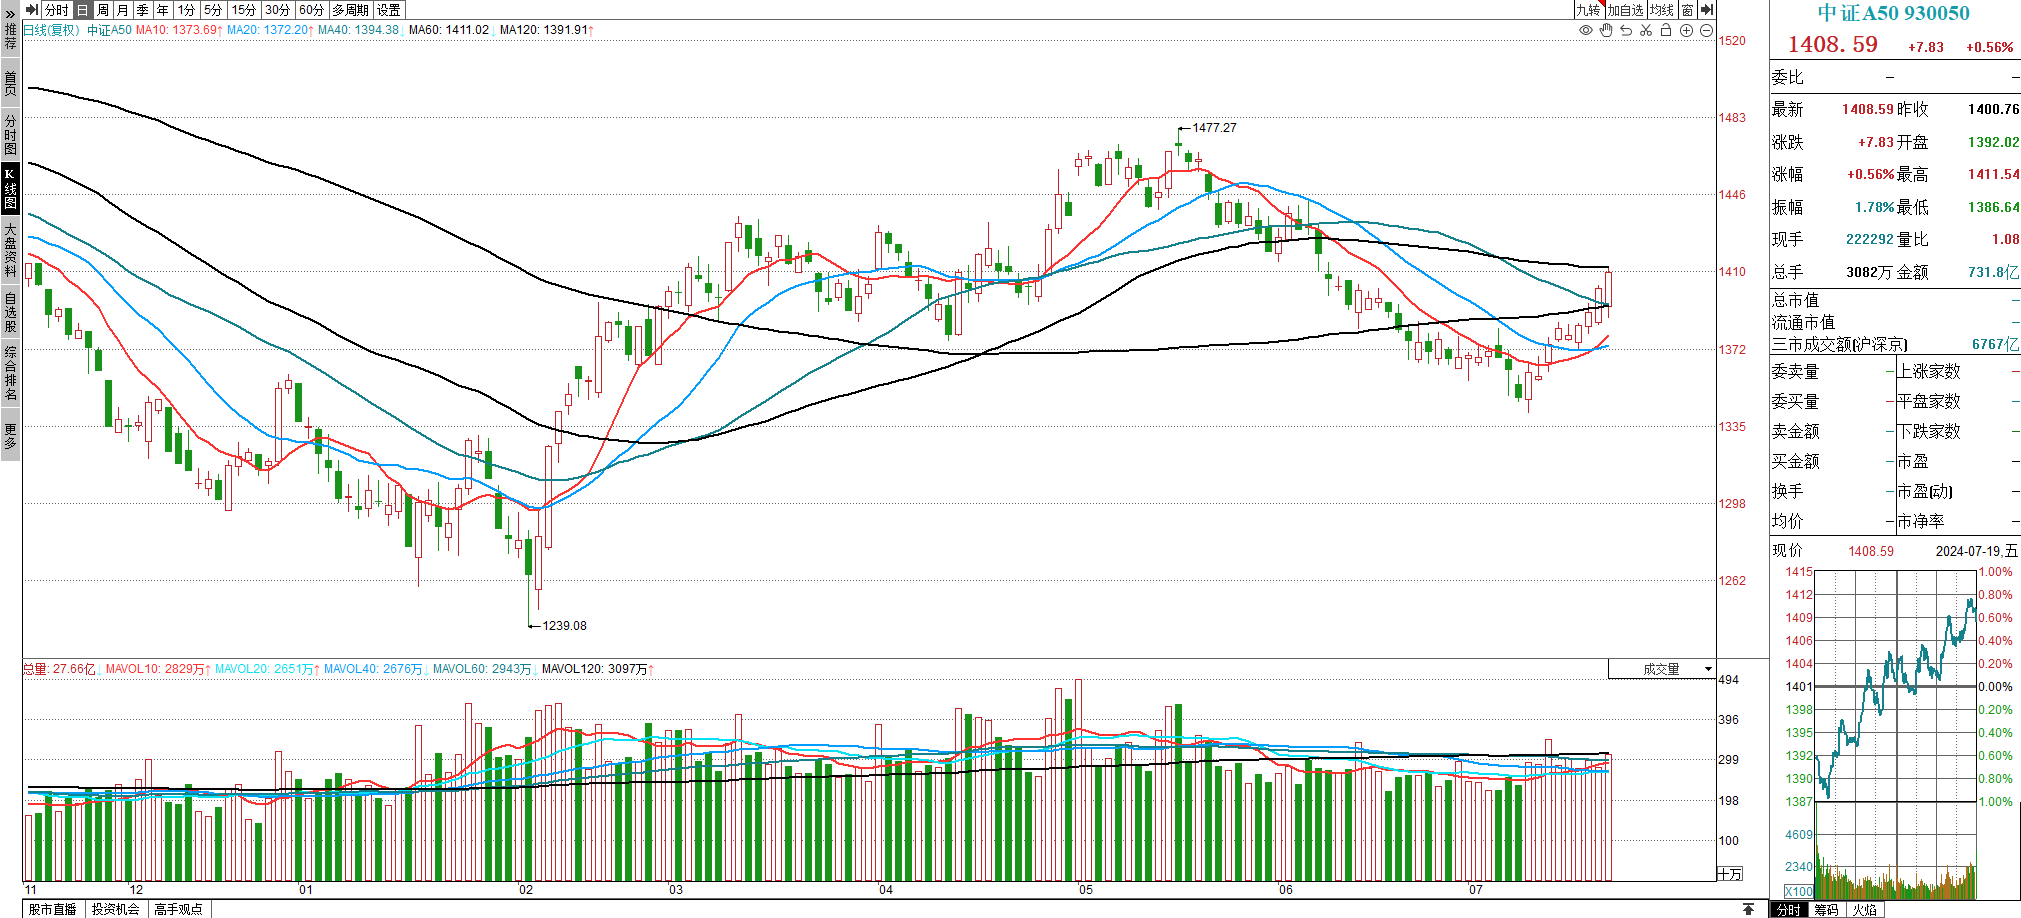Open 设置 settings
The image size is (2021, 918).
click(x=389, y=10)
